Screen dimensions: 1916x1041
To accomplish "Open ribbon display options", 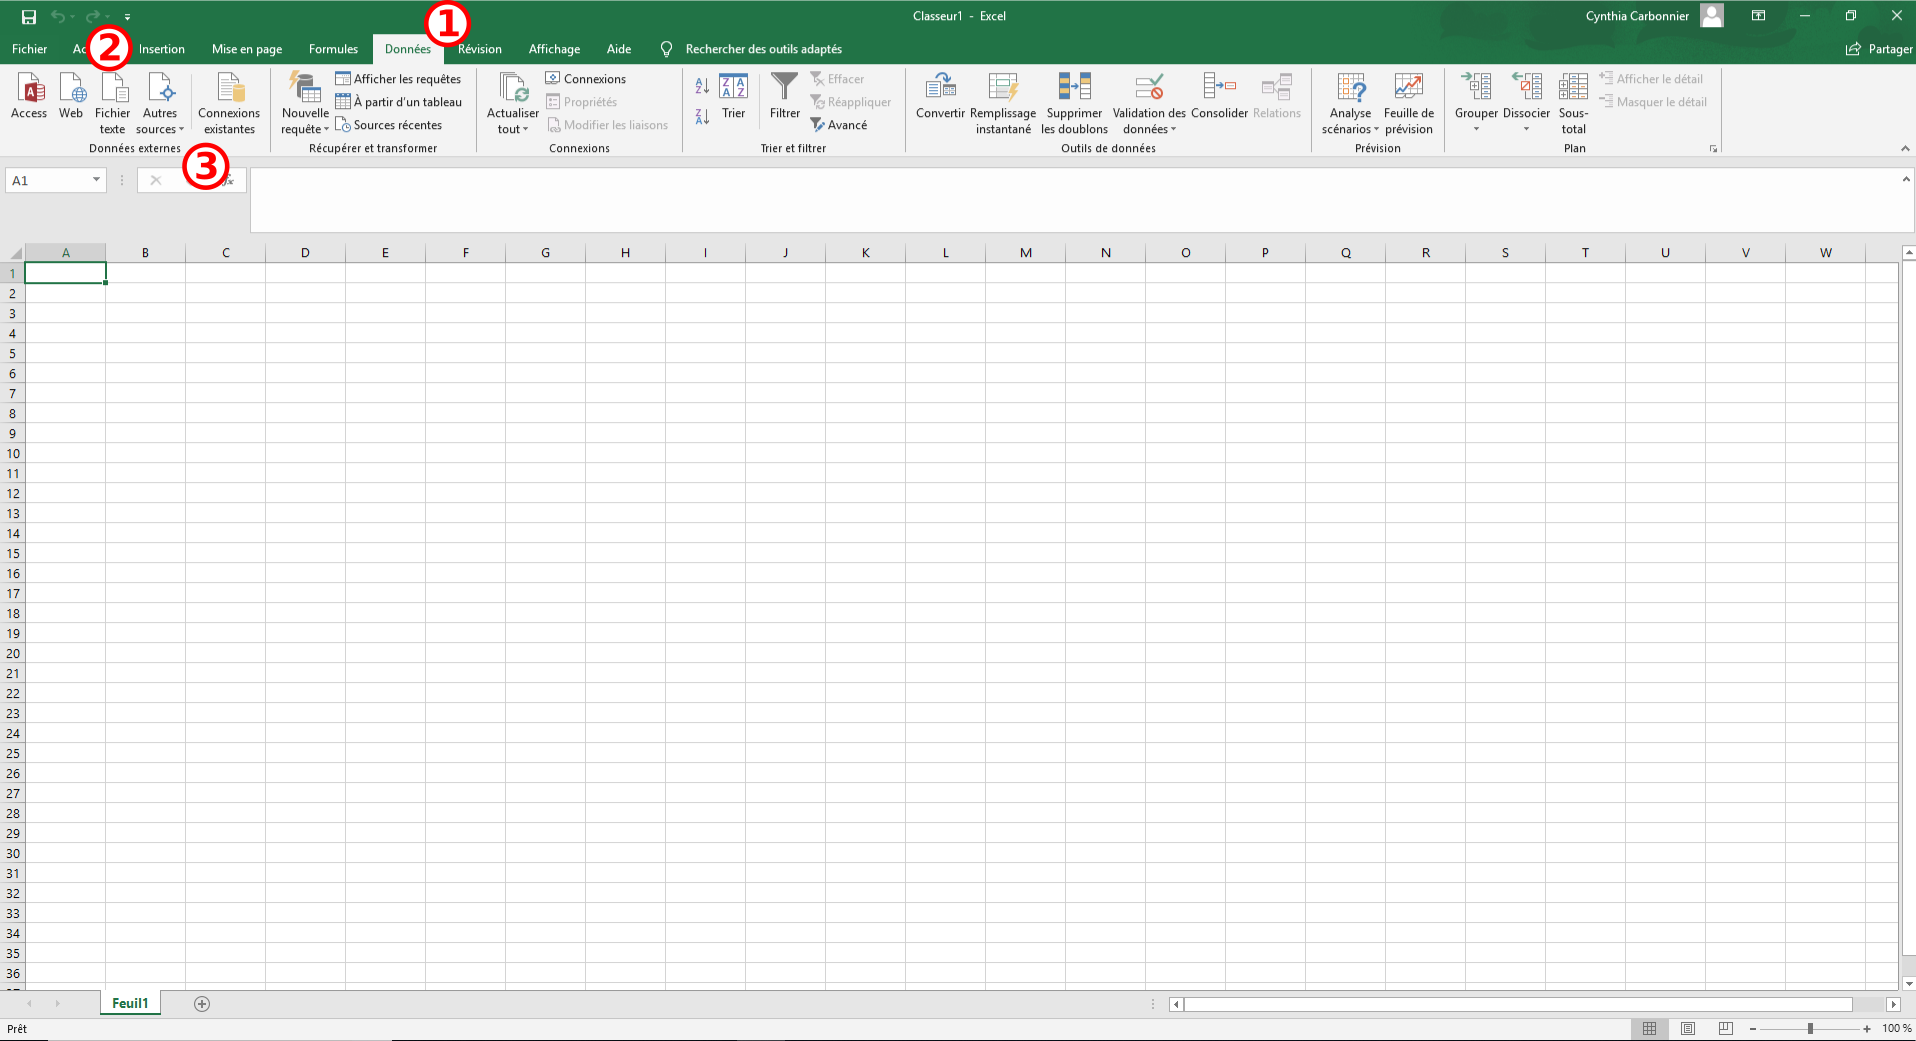I will click(1758, 16).
